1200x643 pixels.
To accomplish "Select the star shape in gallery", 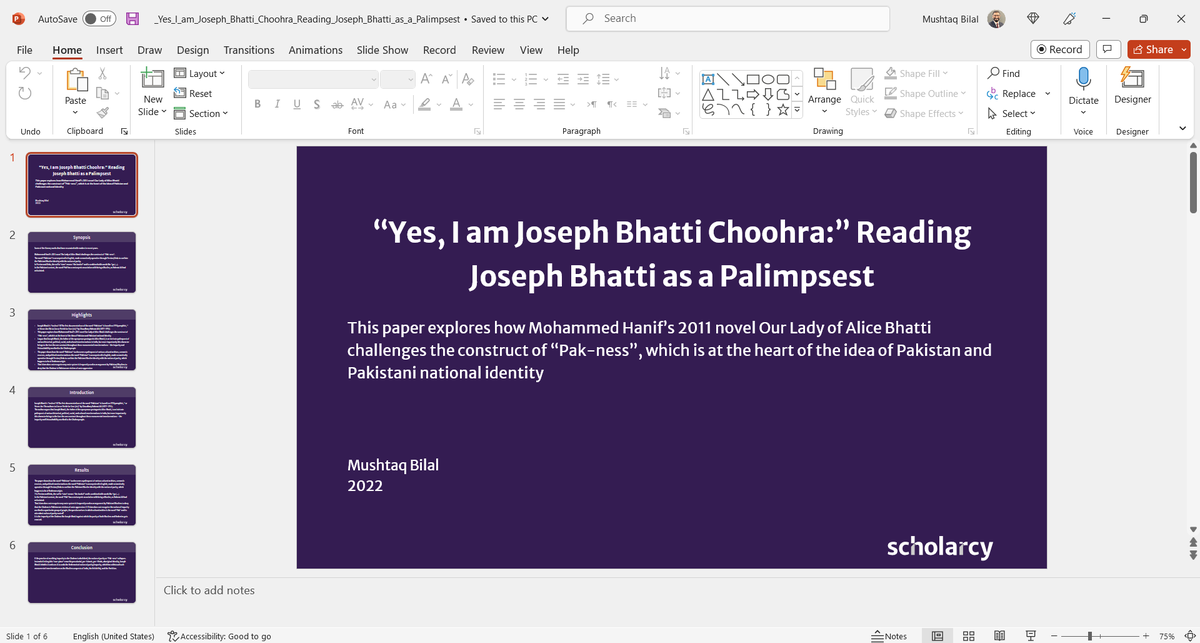I will tap(782, 110).
